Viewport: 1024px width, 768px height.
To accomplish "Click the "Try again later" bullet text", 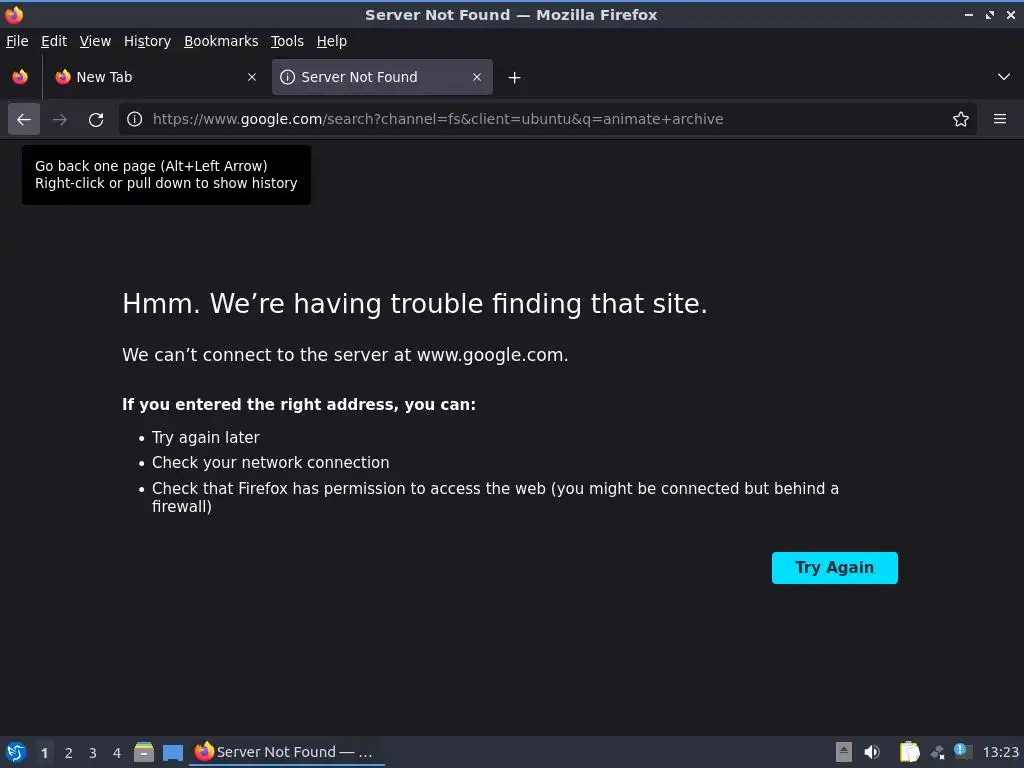I will pyautogui.click(x=206, y=438).
